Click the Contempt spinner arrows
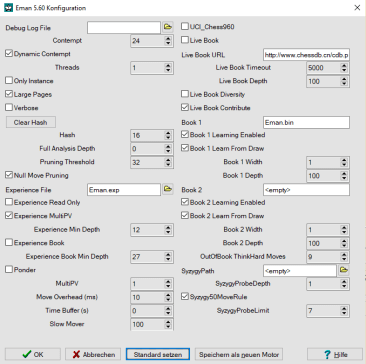The height and width of the screenshot is (364, 366). coord(168,41)
